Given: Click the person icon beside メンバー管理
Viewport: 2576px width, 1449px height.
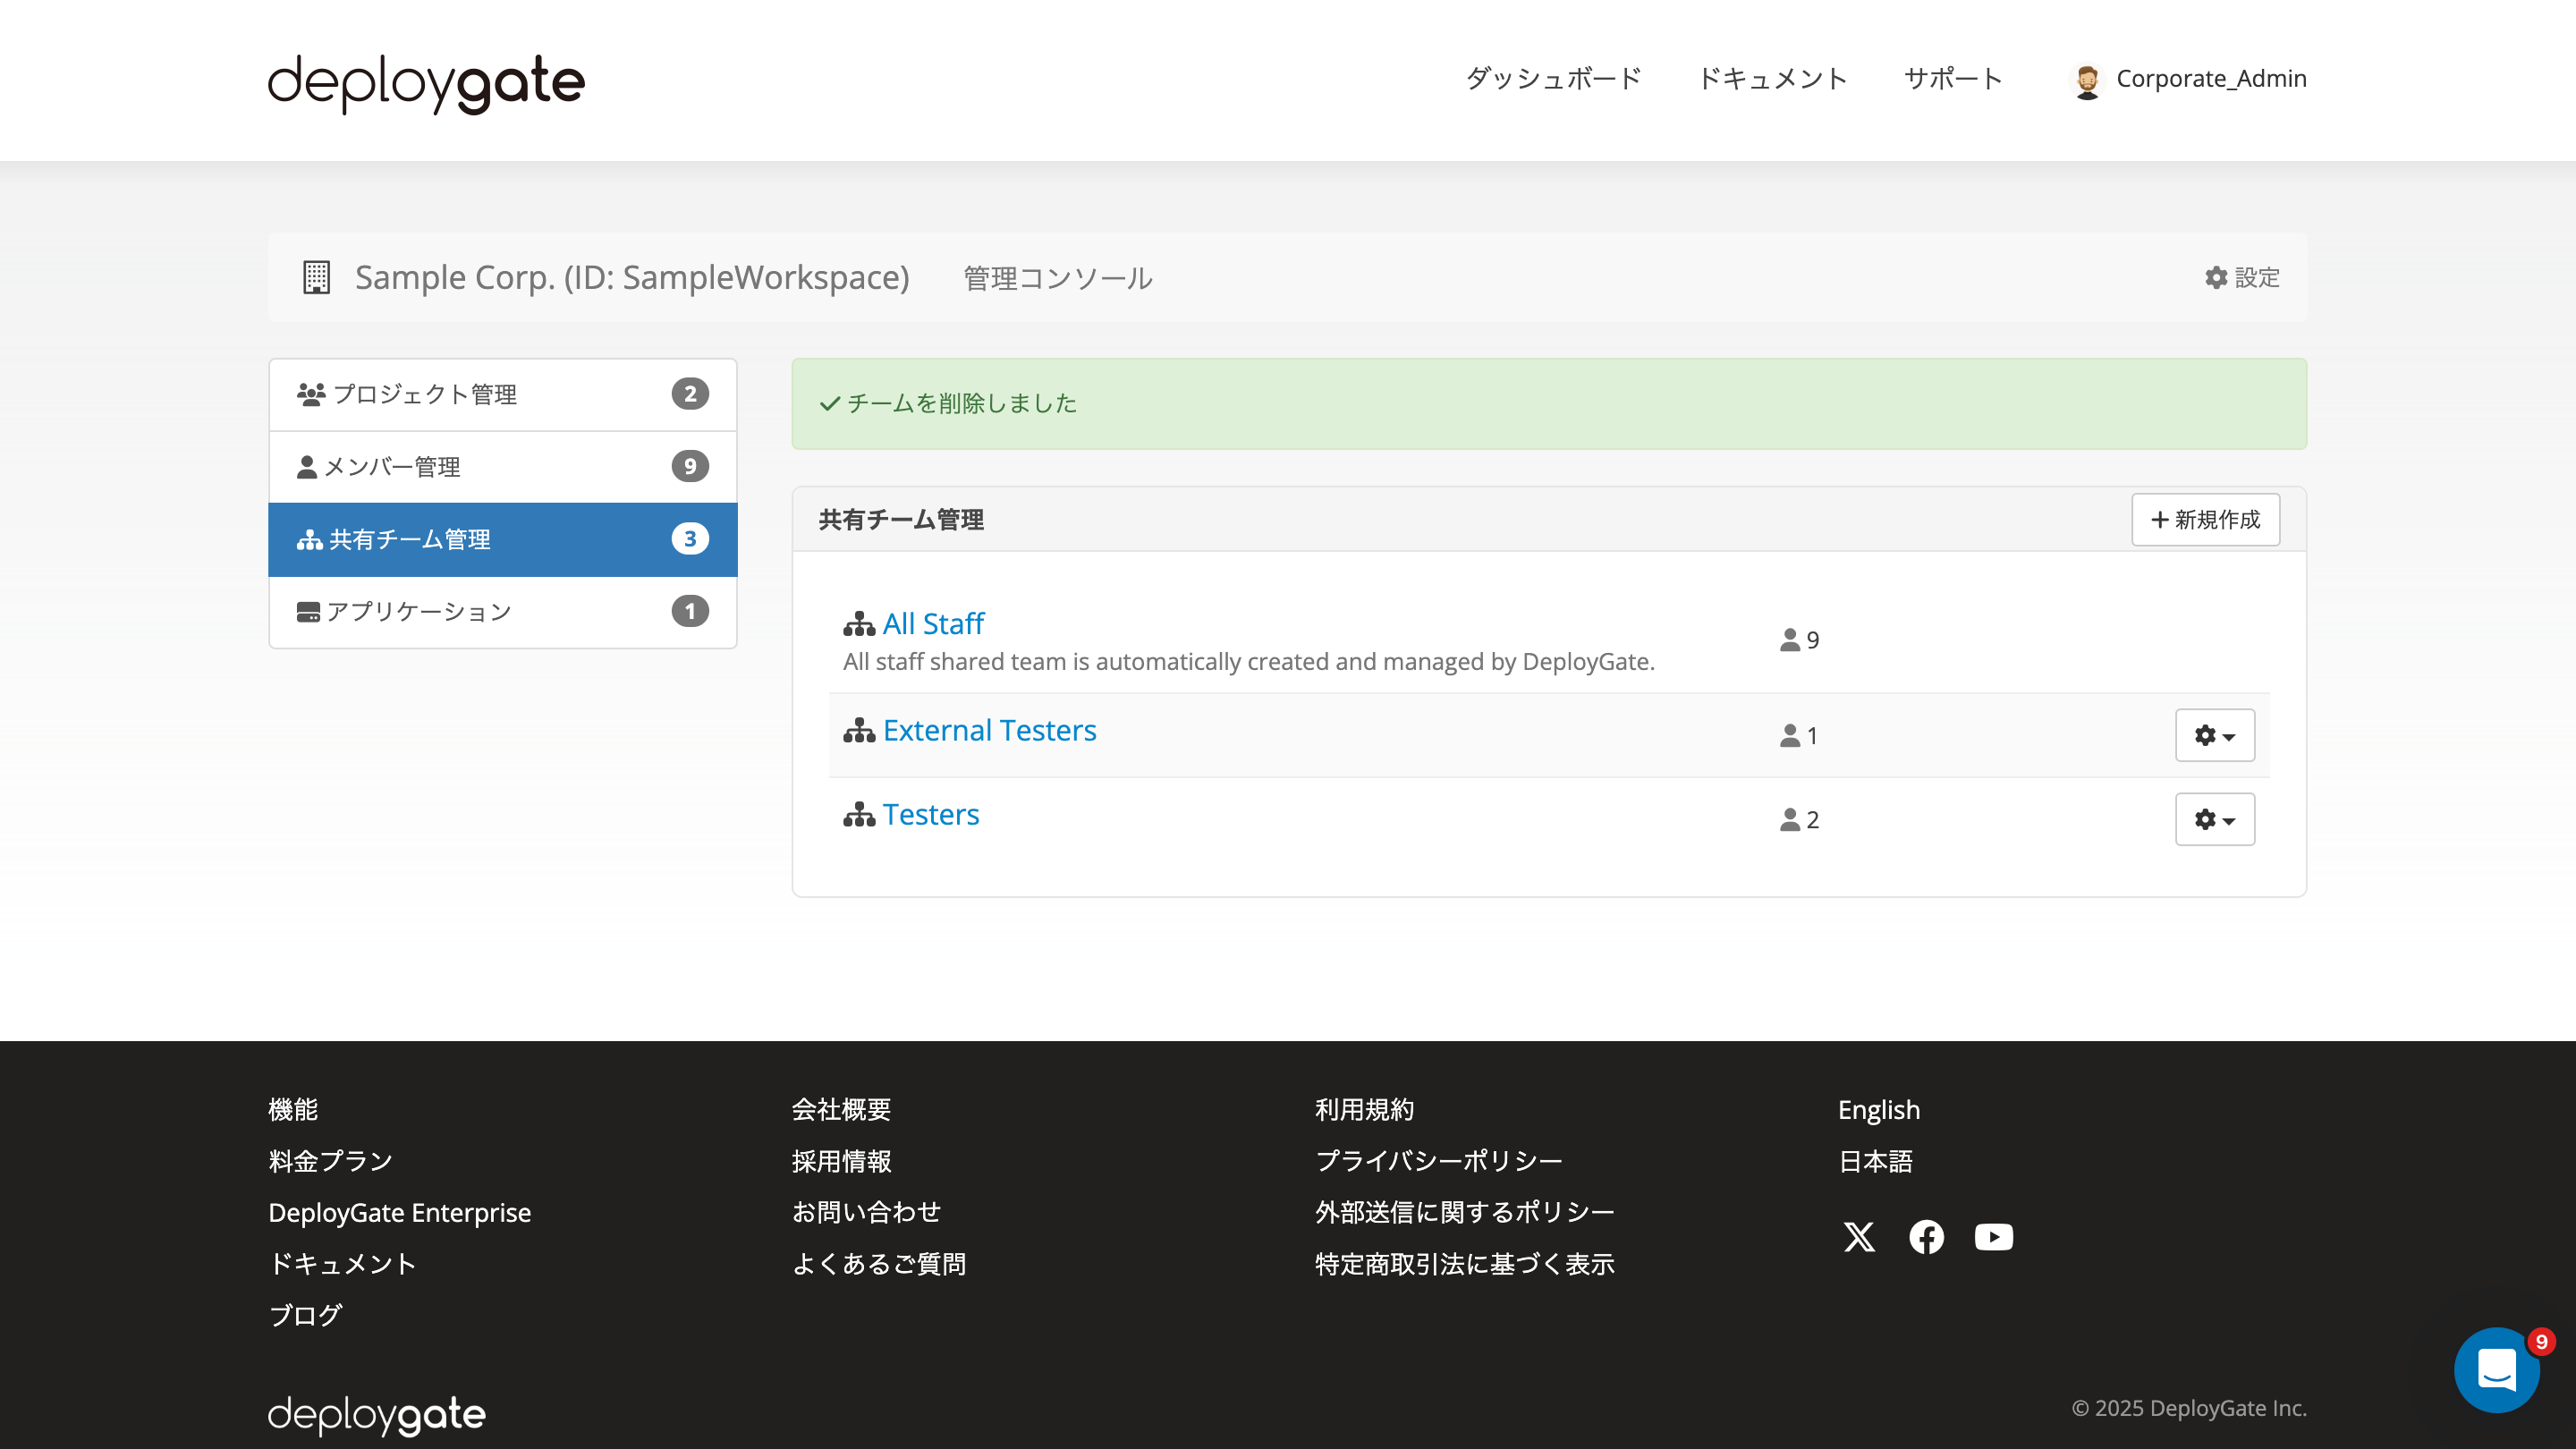Looking at the screenshot, I should click(307, 467).
